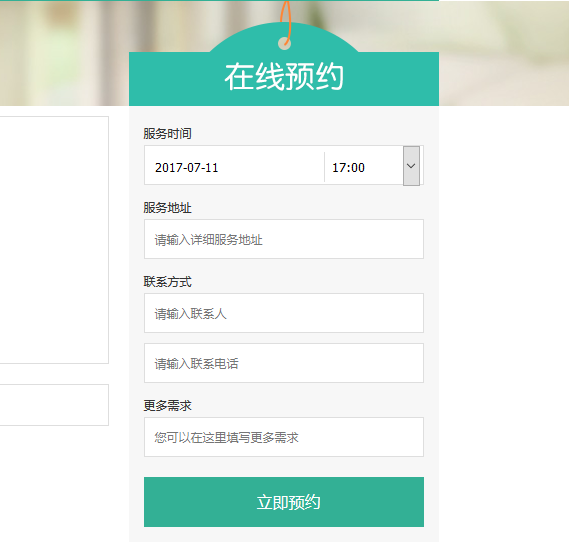Click the small empty box at lower left
The width and height of the screenshot is (569, 557).
point(54,405)
